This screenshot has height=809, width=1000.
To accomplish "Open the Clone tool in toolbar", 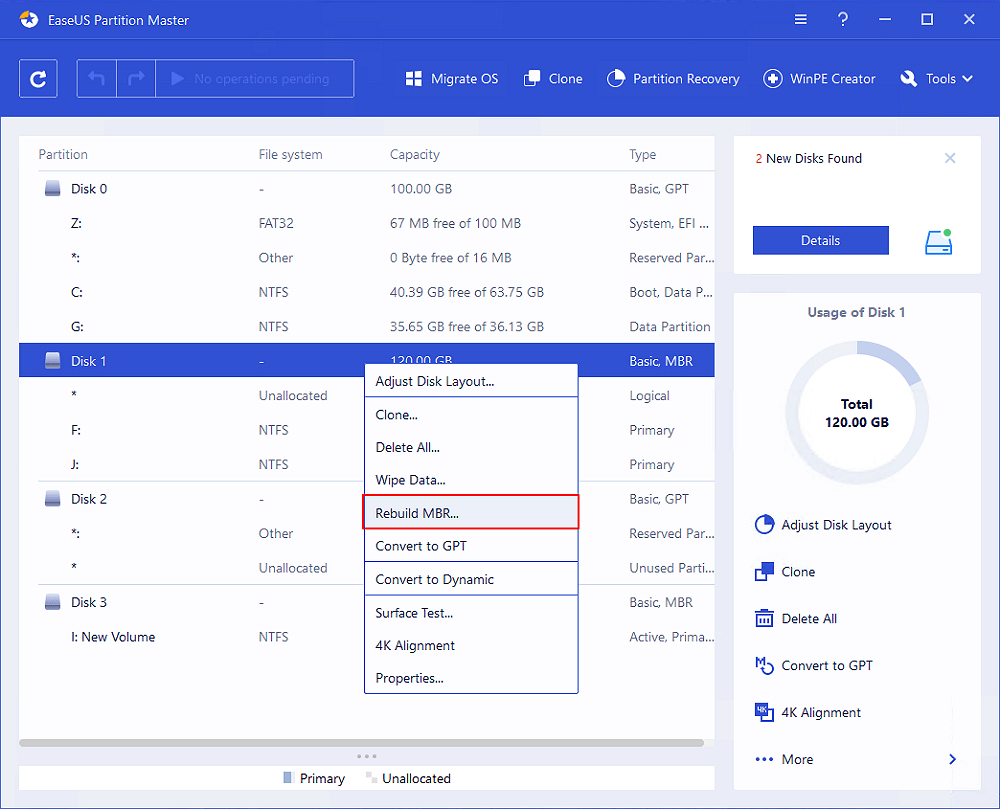I will pos(553,78).
